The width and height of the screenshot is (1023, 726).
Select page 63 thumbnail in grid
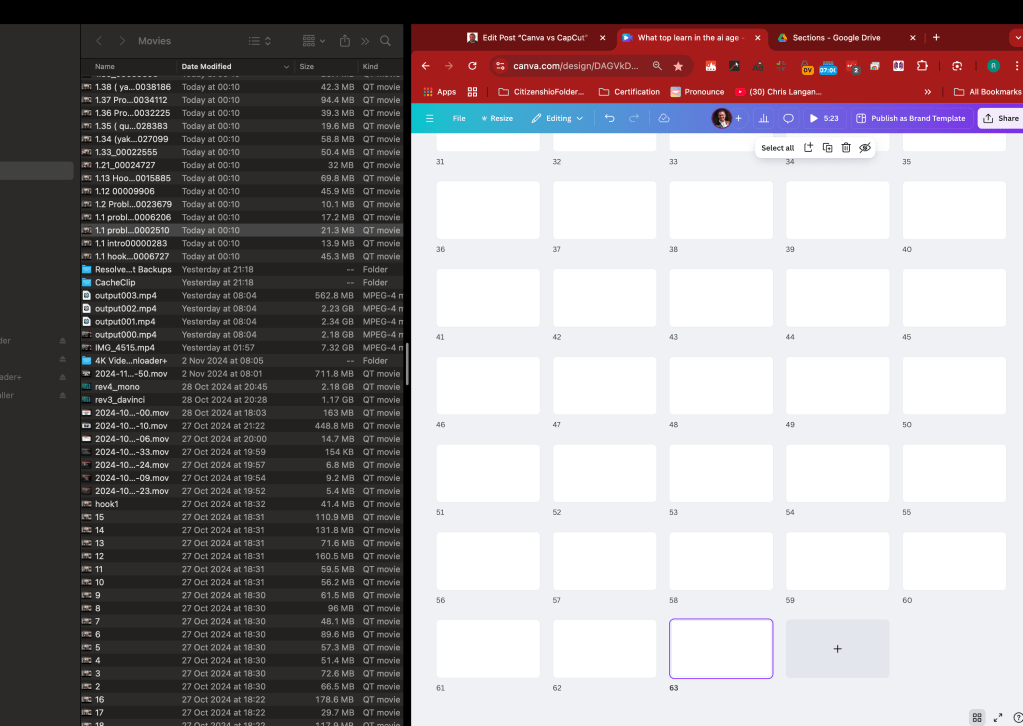coord(721,649)
